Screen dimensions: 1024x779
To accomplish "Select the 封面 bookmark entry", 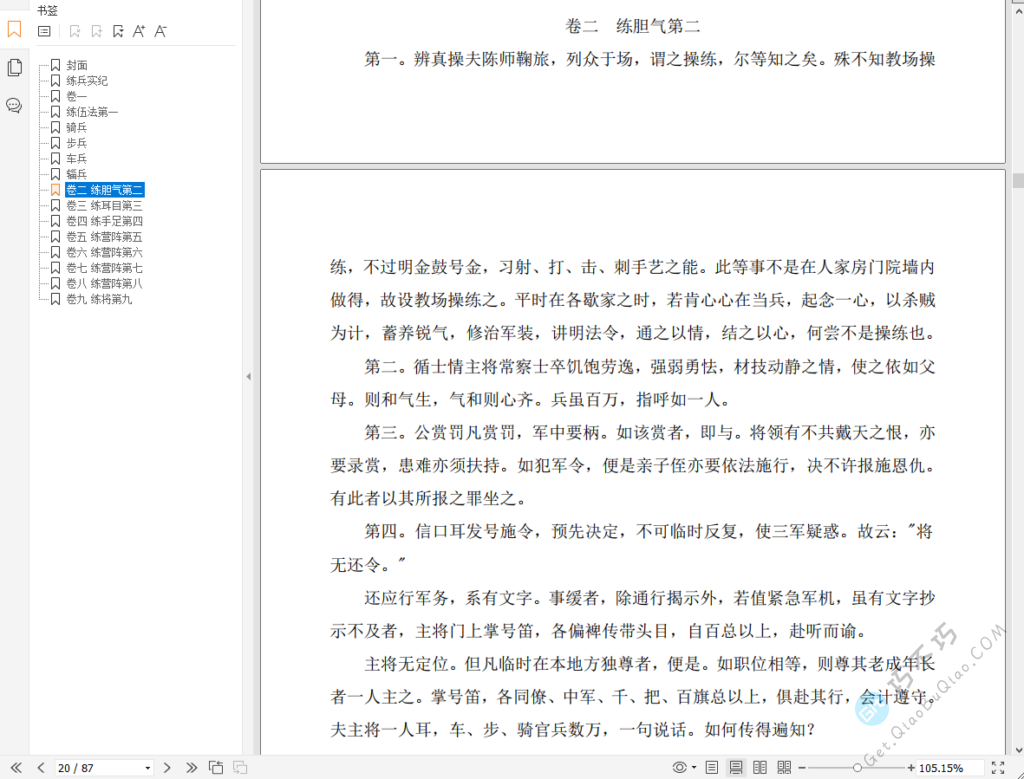I will point(77,65).
